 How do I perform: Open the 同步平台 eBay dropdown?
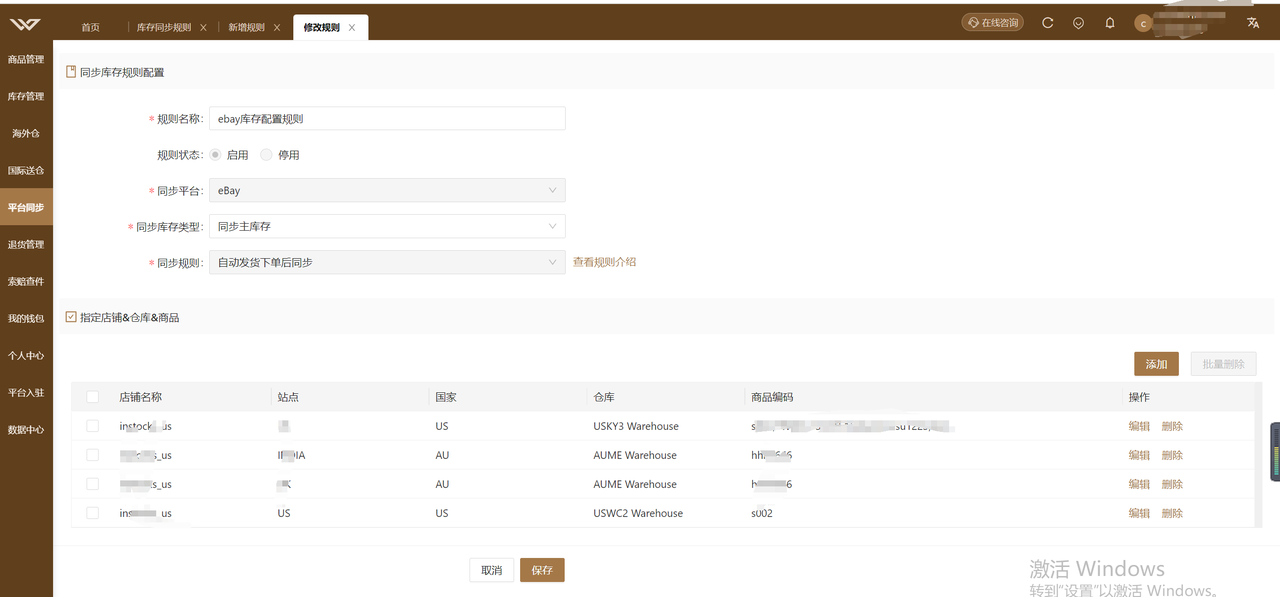click(x=387, y=190)
